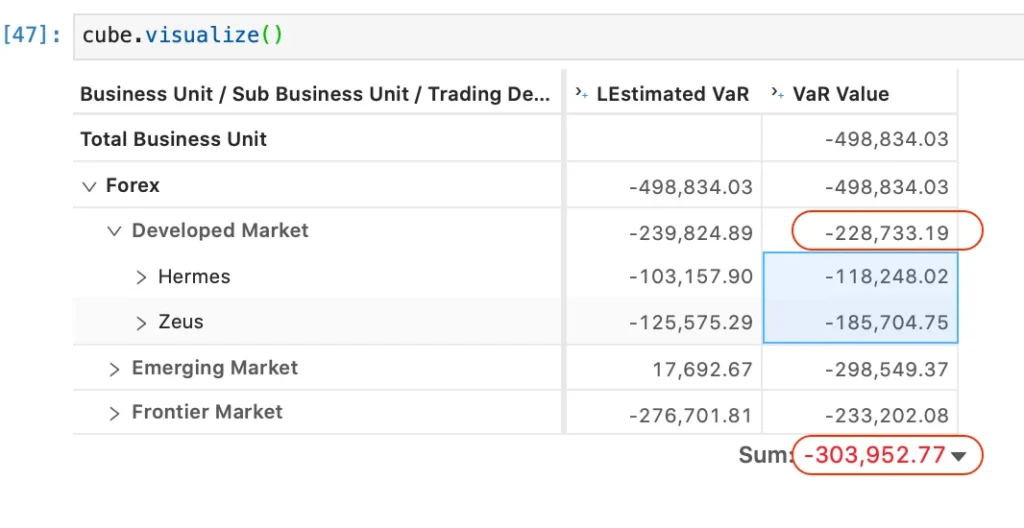The image size is (1024, 528).
Task: Collapse the Developed Market row
Action: (x=115, y=231)
